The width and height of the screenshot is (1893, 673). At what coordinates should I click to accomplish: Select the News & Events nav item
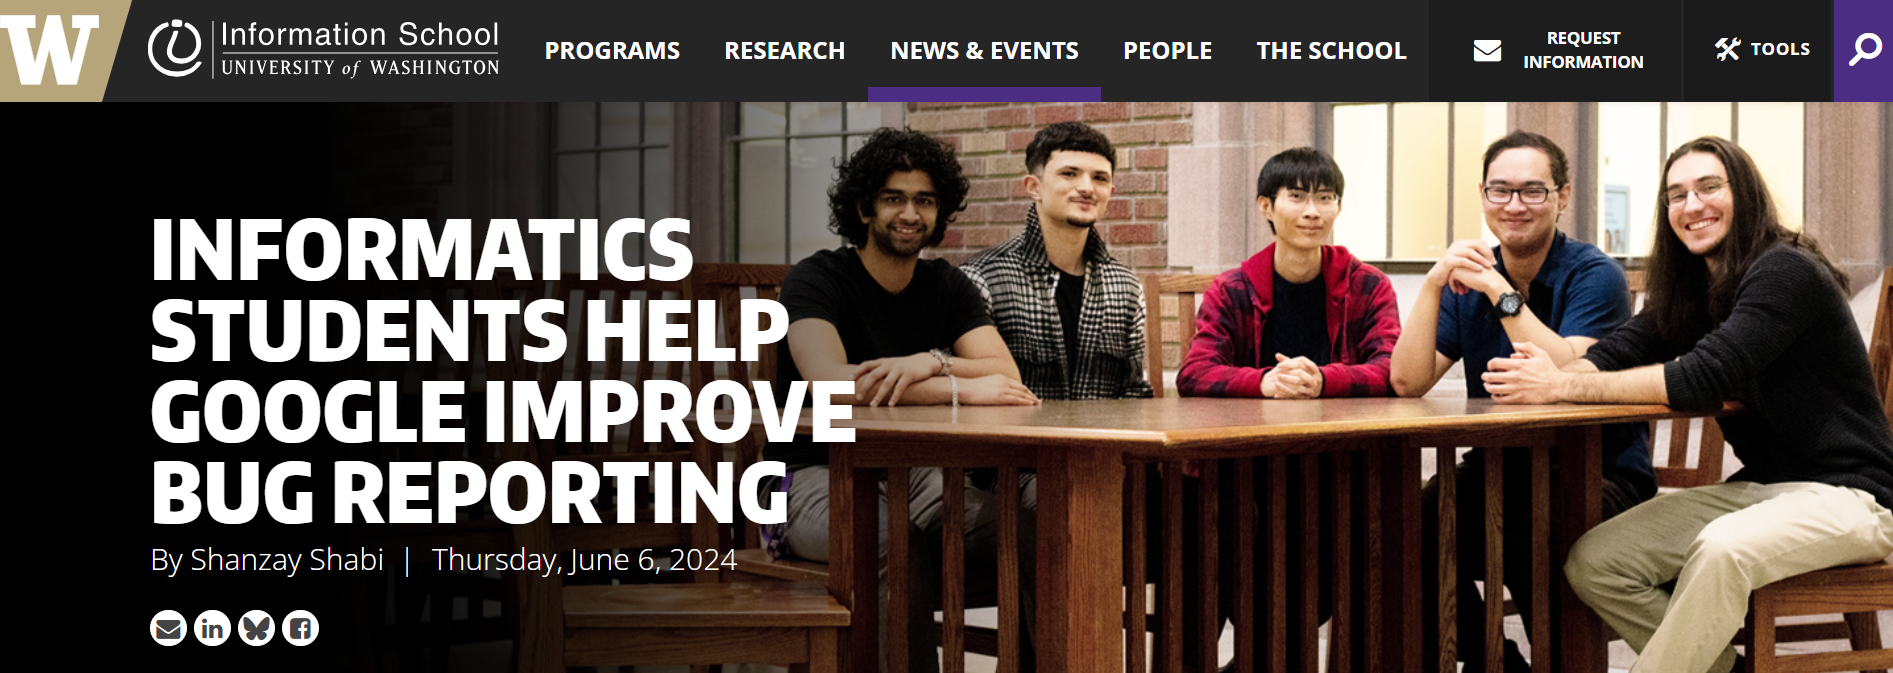pos(985,51)
